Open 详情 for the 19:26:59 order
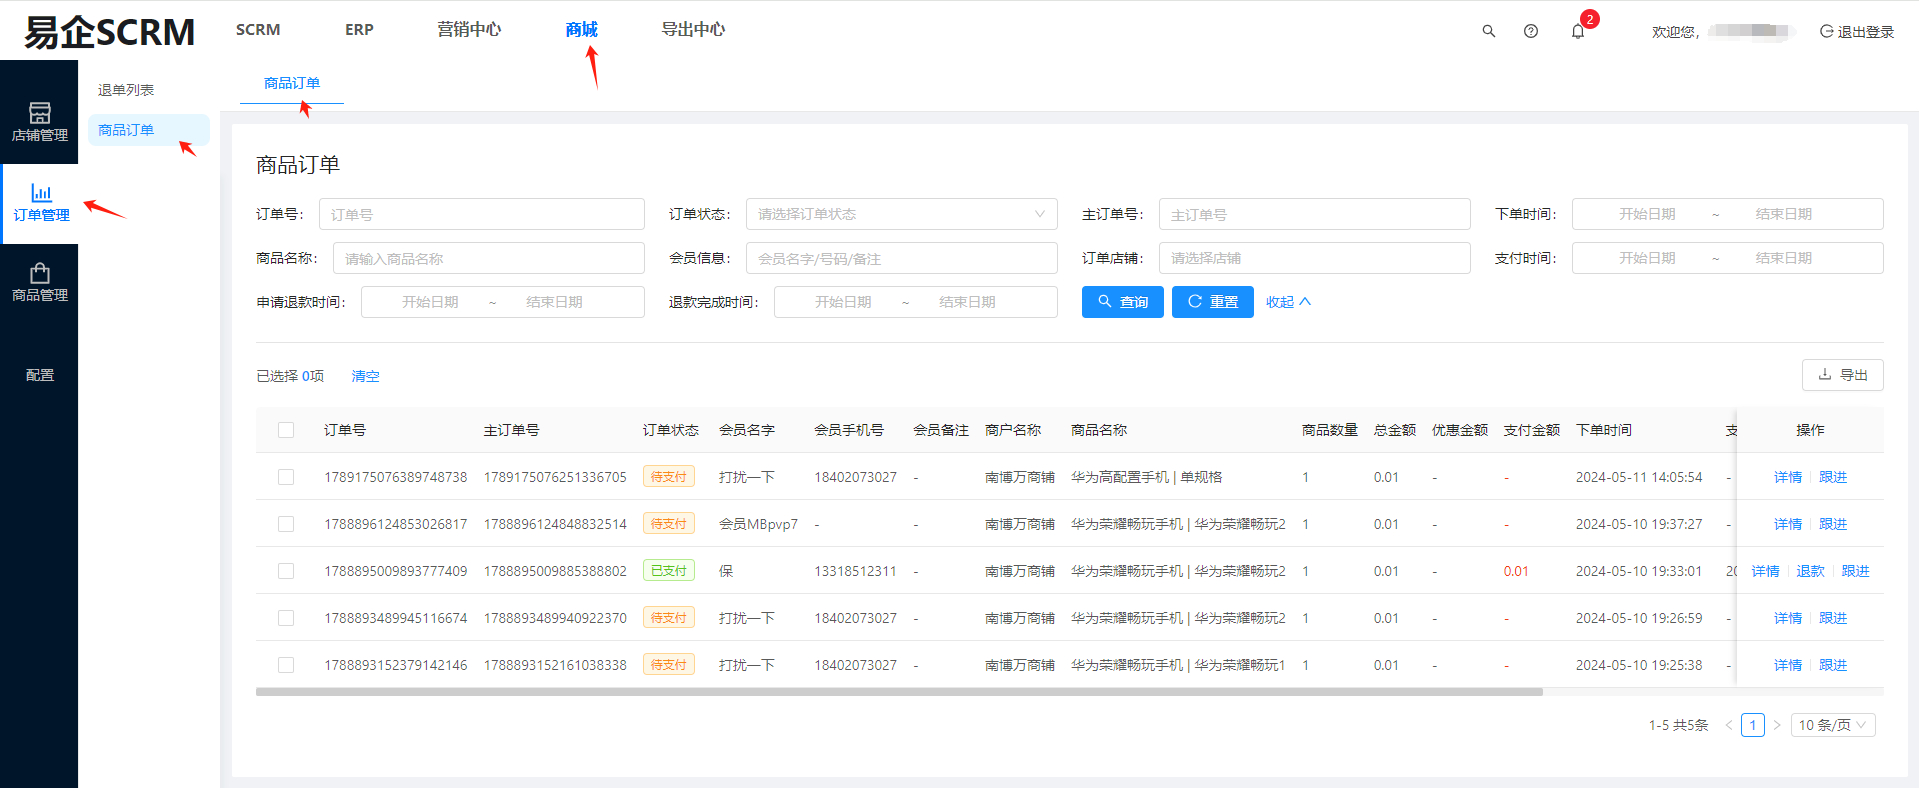Image resolution: width=1919 pixels, height=788 pixels. (1788, 618)
